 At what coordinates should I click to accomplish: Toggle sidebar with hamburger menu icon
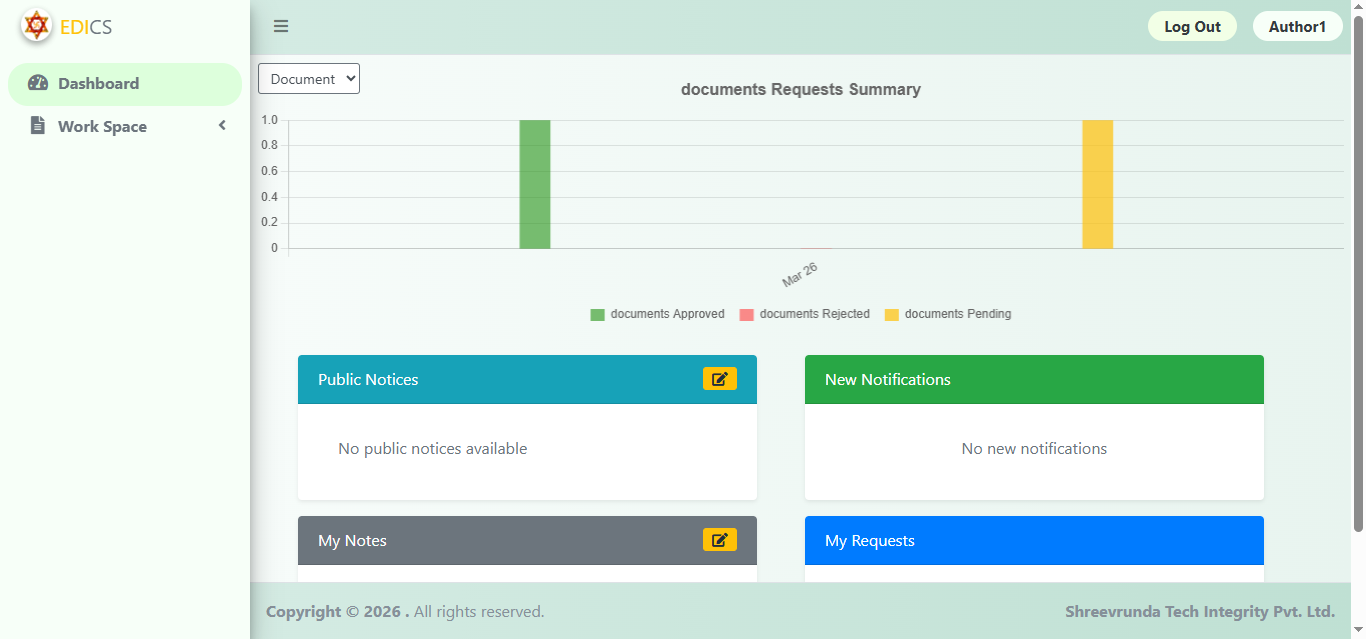281,26
